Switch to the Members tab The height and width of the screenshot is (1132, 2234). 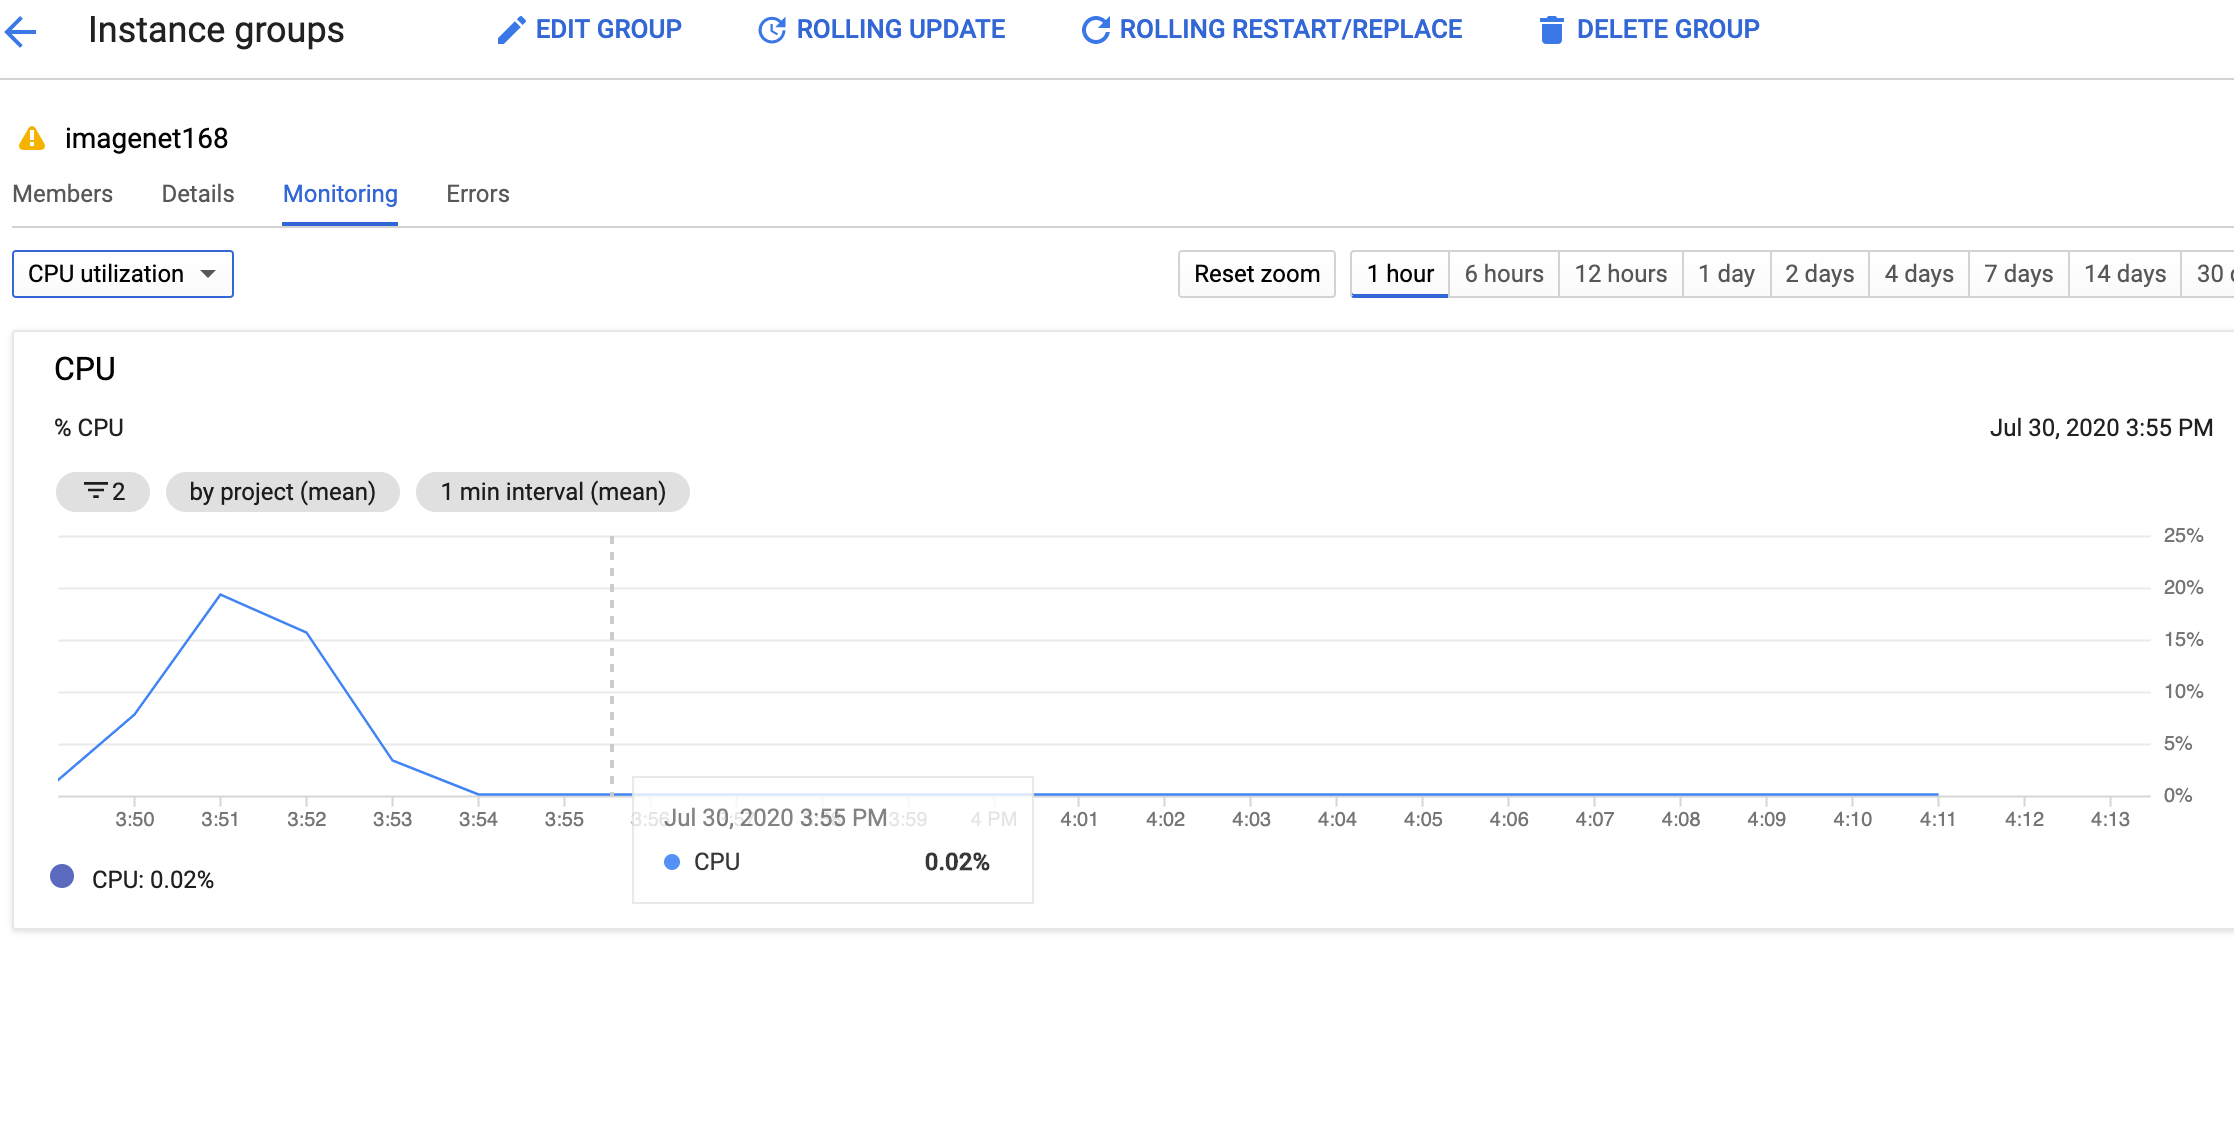[62, 194]
